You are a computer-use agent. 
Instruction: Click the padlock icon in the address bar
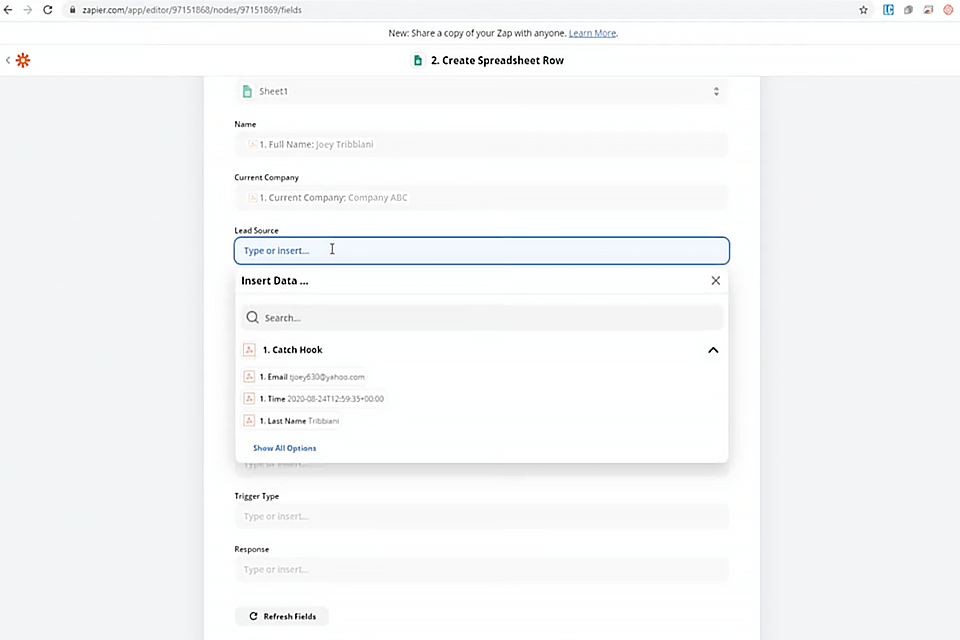tap(72, 10)
